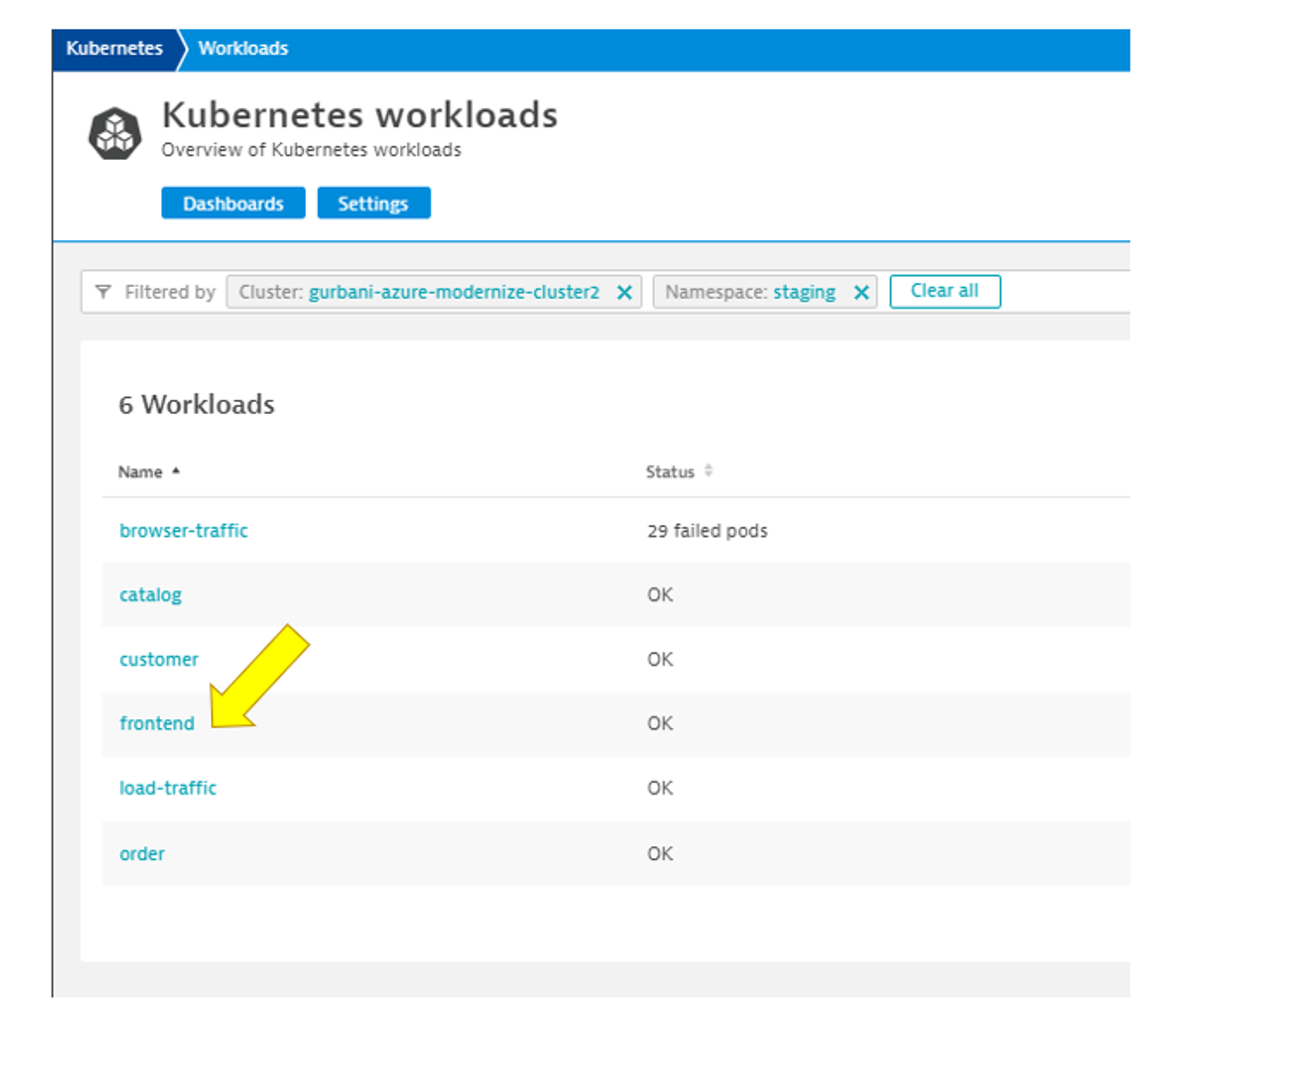
Task: Open Kubernetes workloads Settings
Action: (373, 203)
